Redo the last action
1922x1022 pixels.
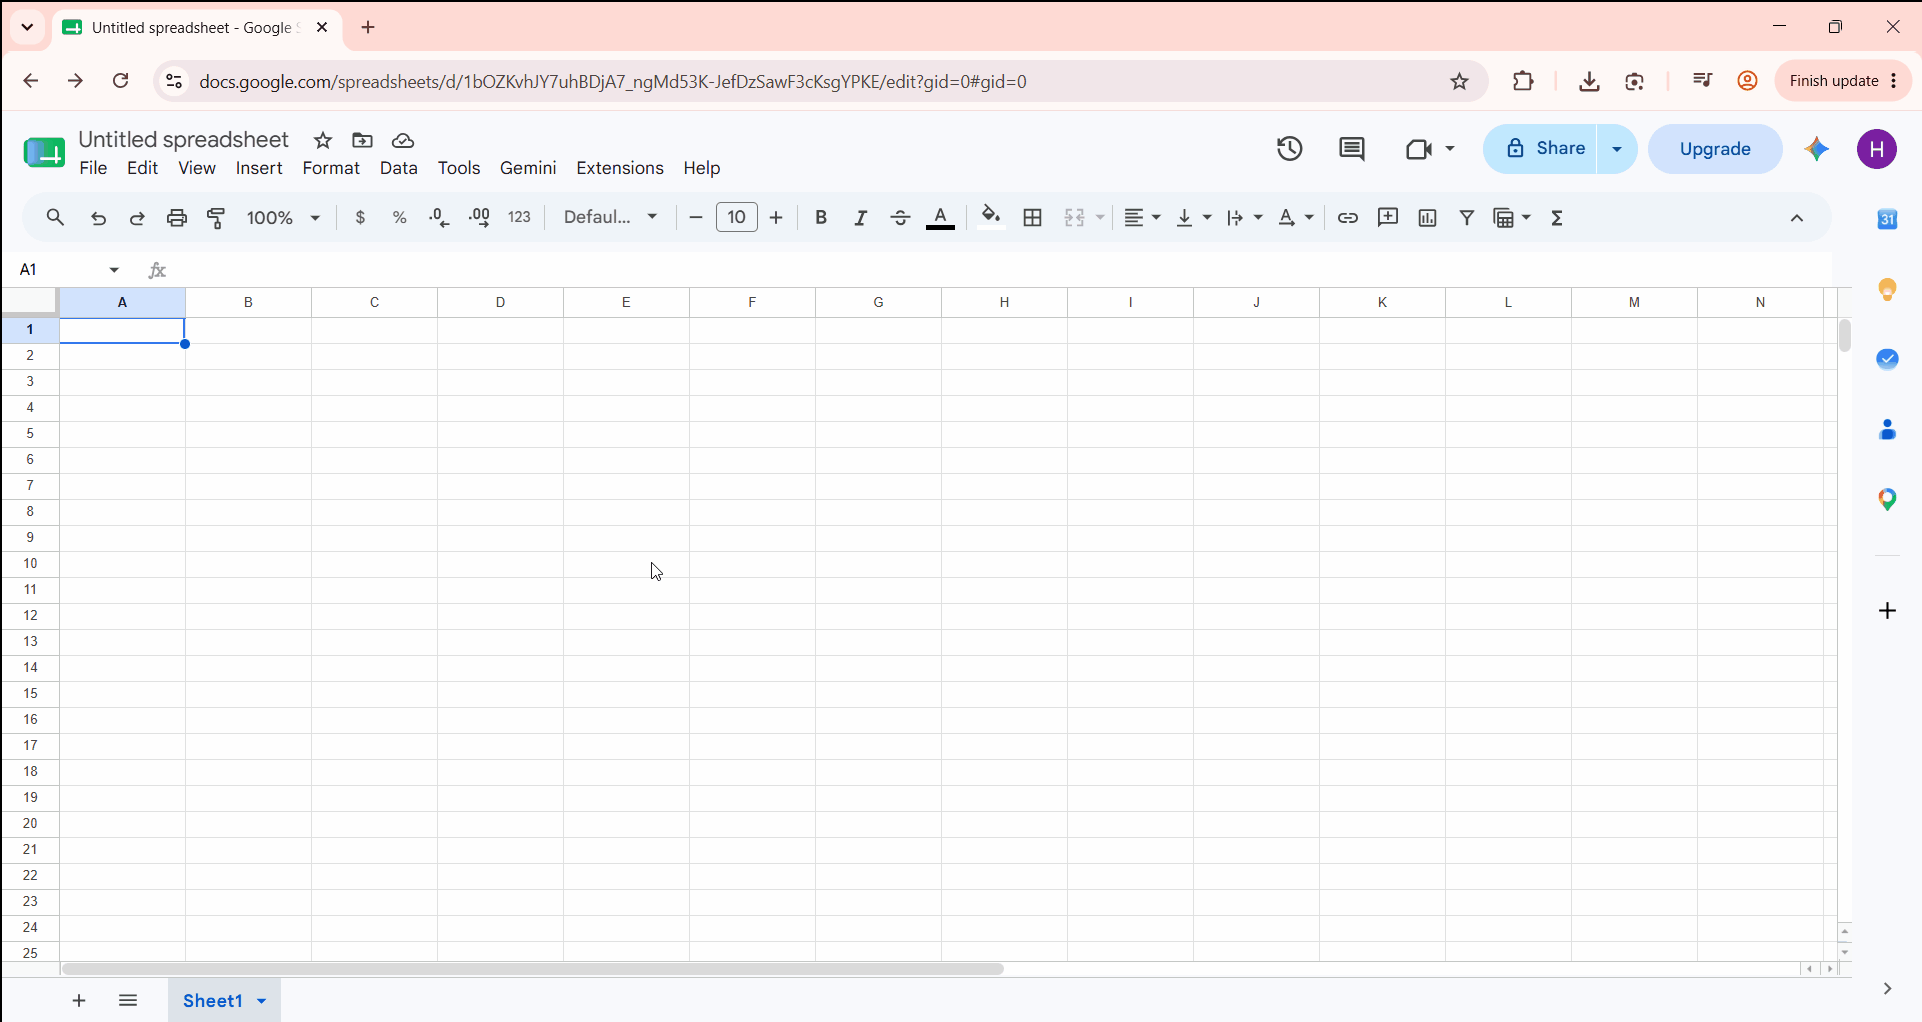138,218
